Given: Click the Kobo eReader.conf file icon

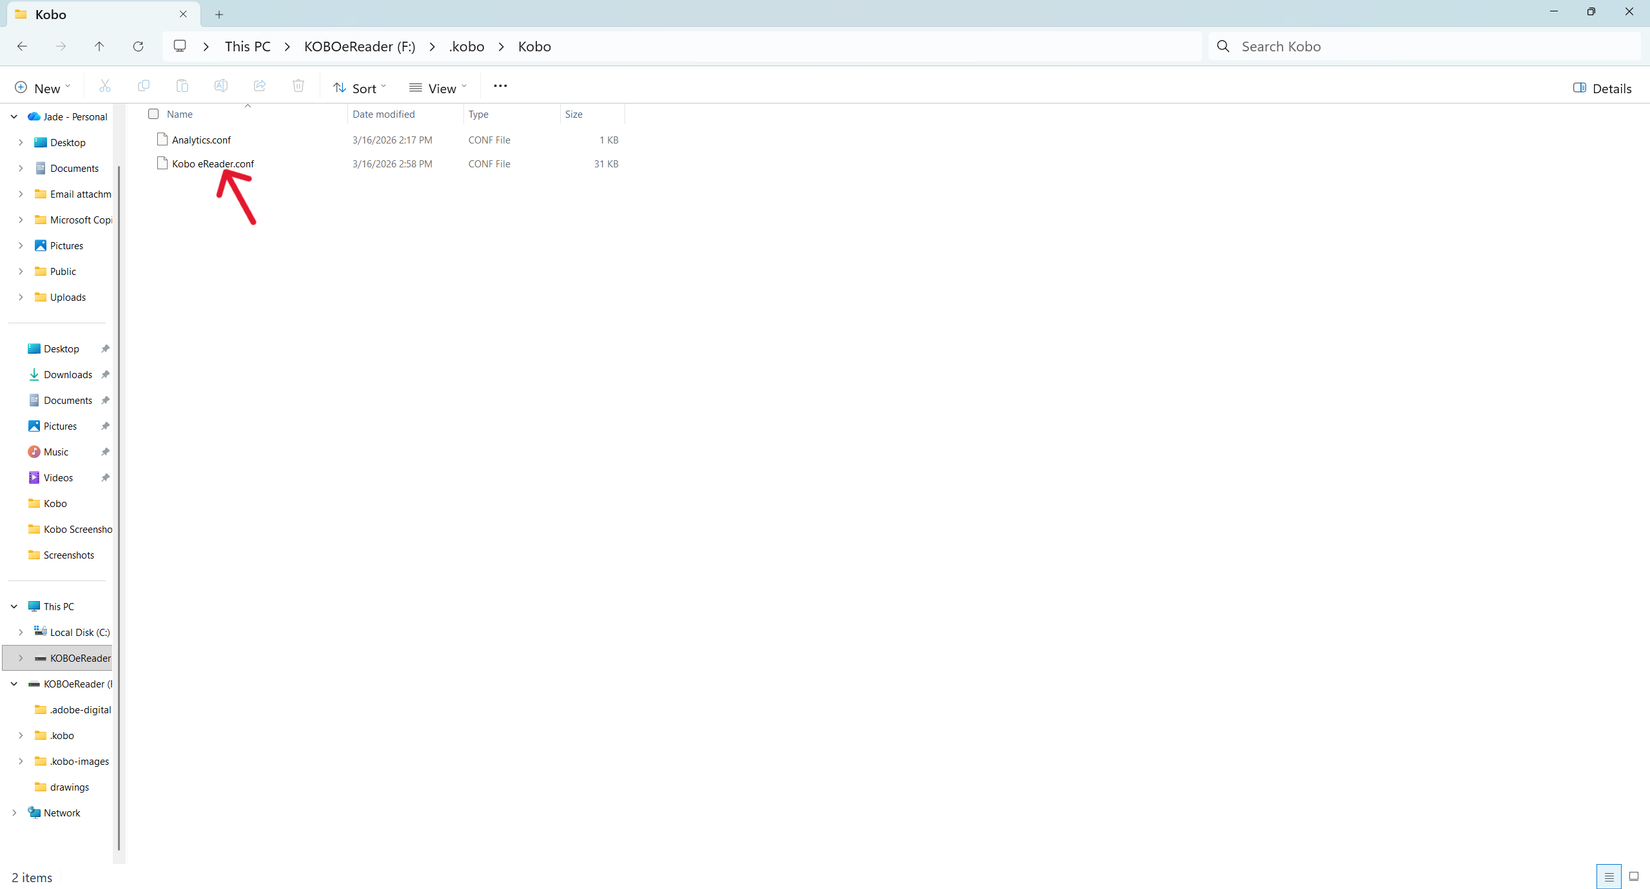Looking at the screenshot, I should tap(162, 164).
